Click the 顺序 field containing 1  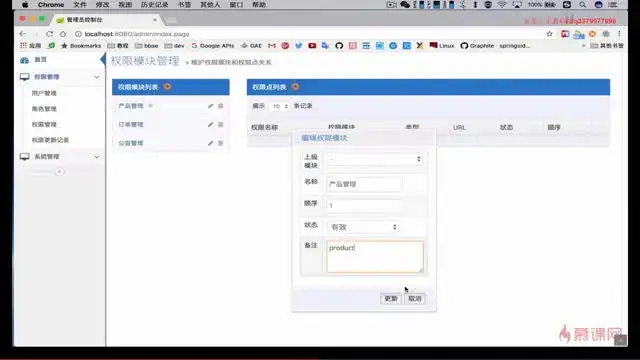[x=364, y=205]
